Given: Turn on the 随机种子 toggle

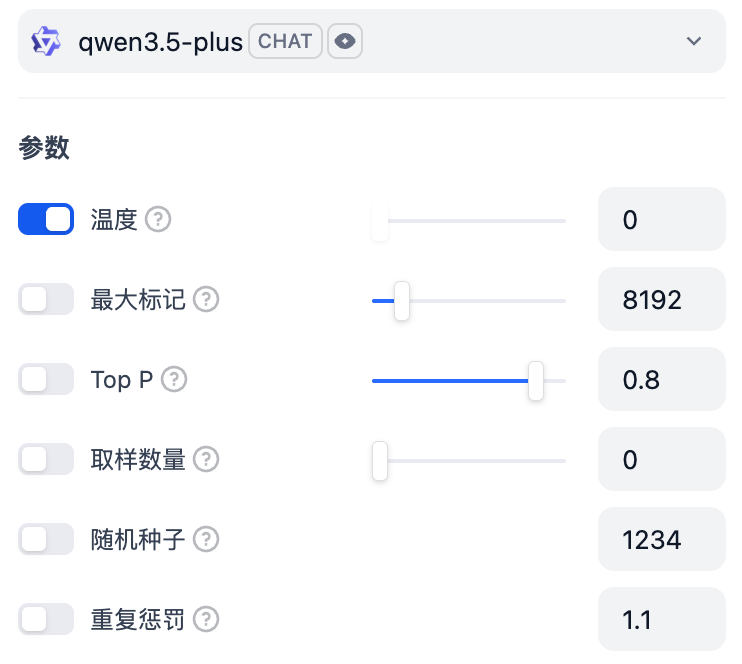Looking at the screenshot, I should (46, 540).
